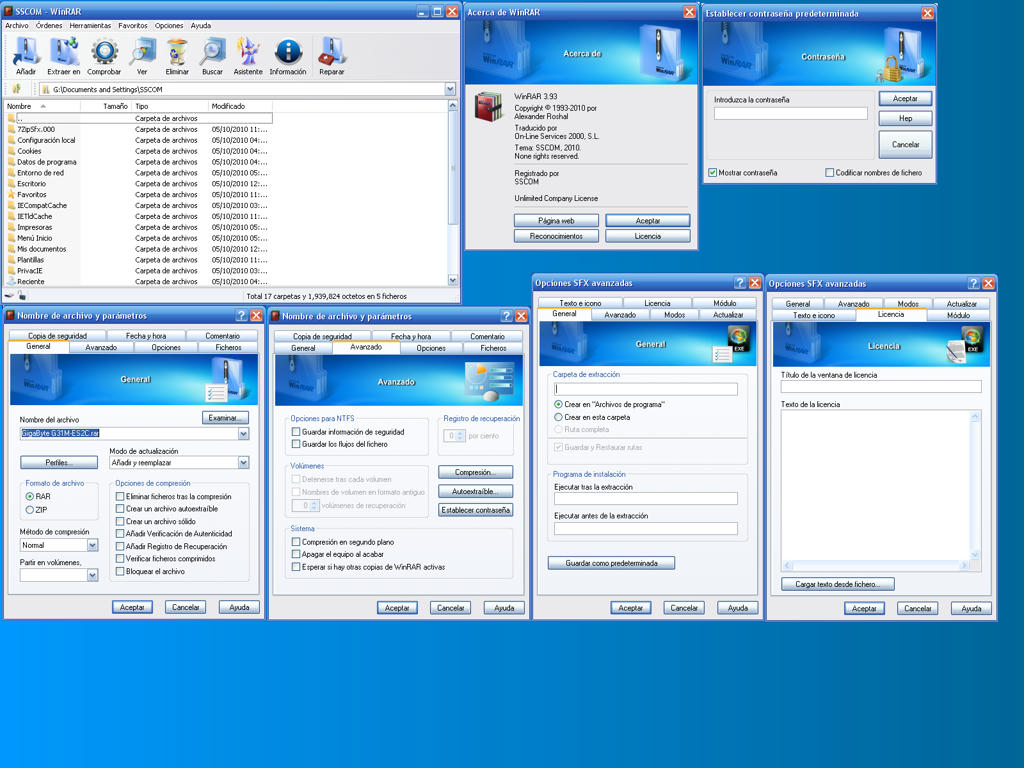Click Título de la ventana de licencia field

pos(881,387)
